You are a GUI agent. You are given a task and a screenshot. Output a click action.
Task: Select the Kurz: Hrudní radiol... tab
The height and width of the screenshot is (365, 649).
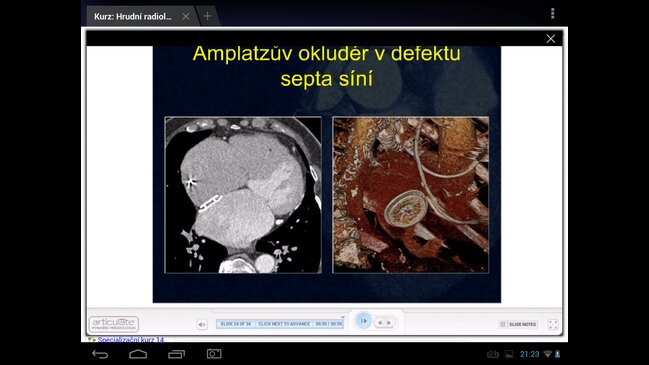132,17
